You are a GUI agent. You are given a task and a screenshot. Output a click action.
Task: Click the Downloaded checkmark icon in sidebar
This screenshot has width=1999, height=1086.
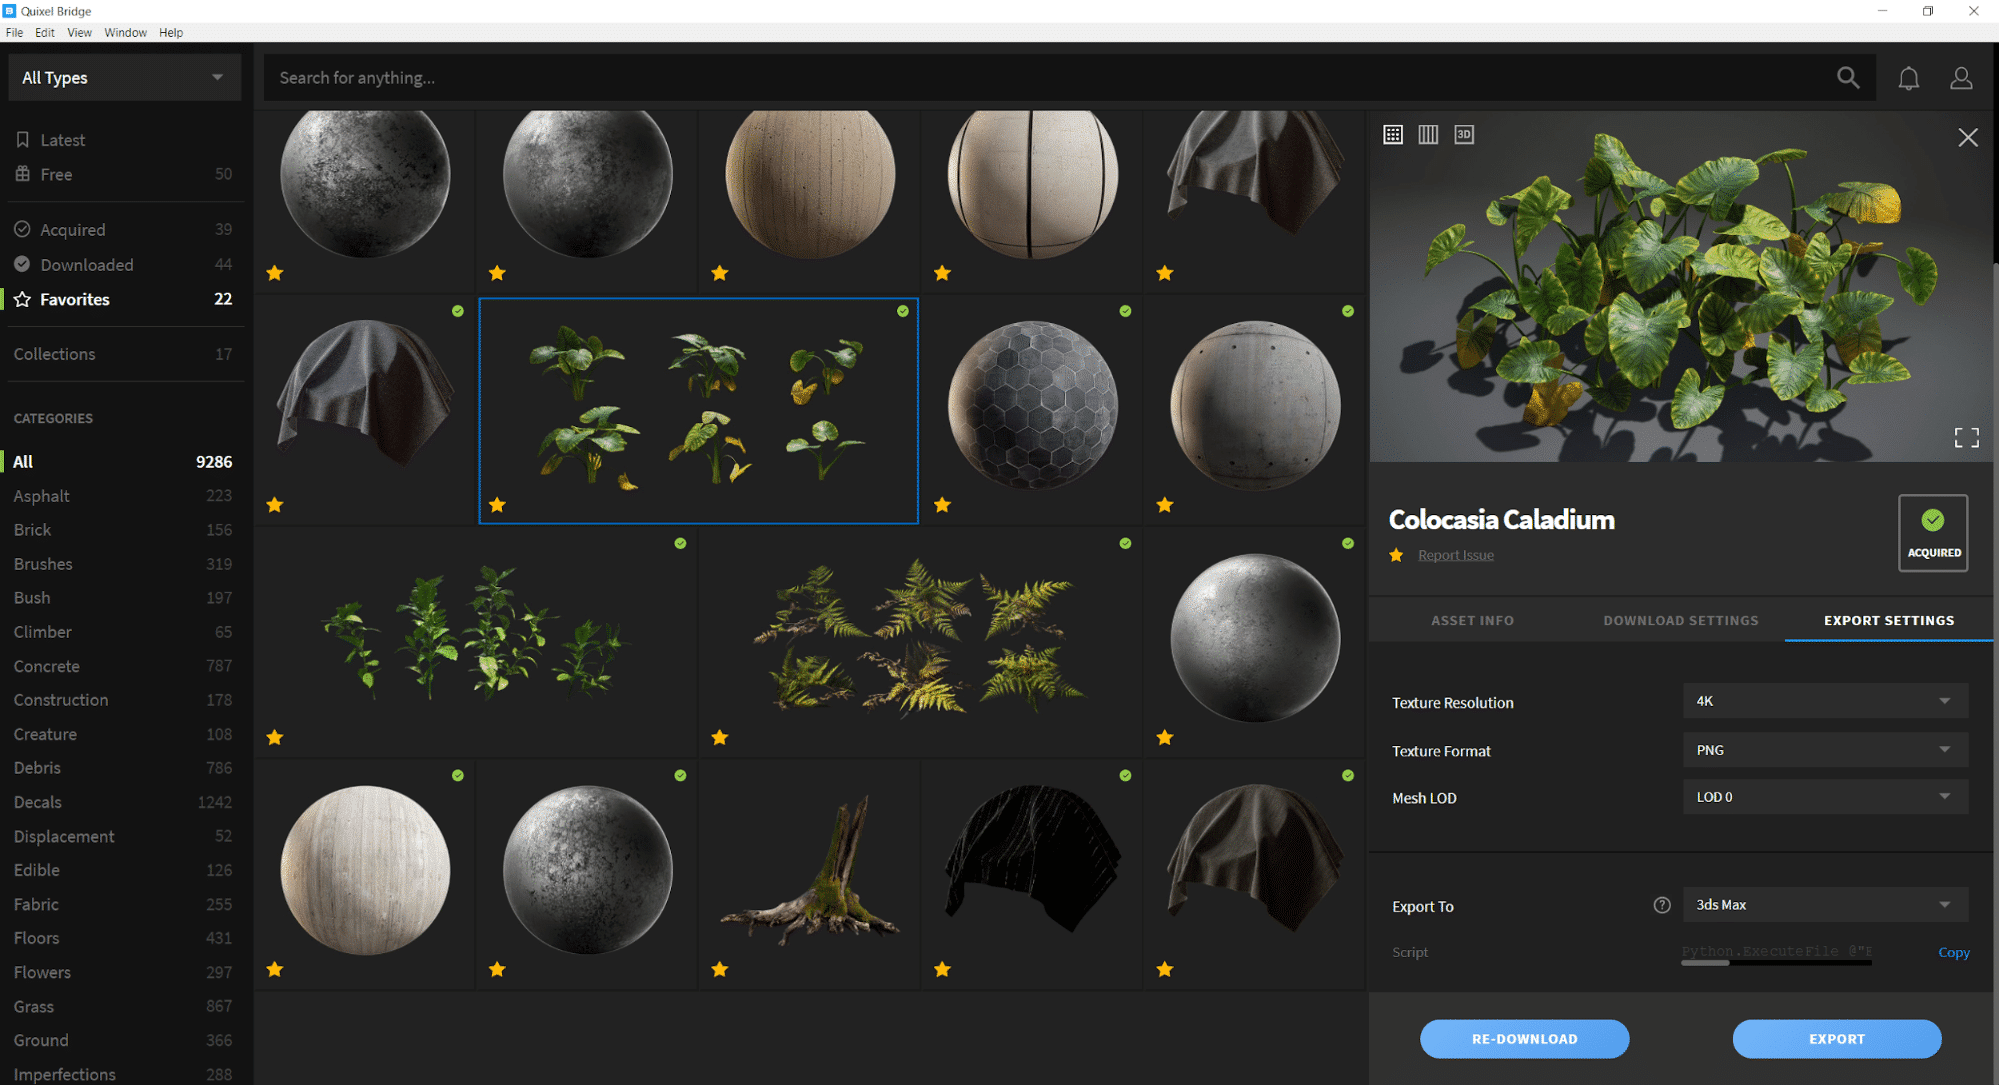[22, 264]
